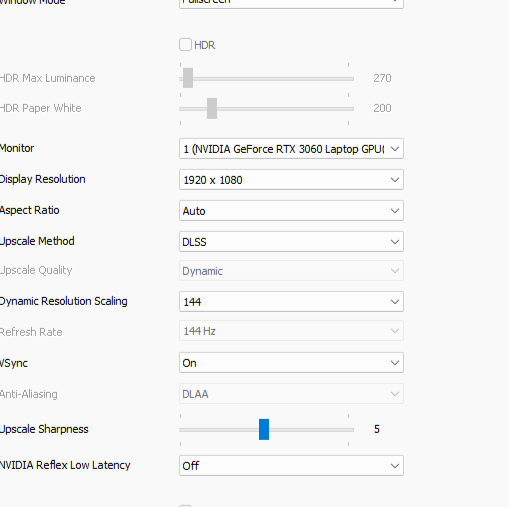The height and width of the screenshot is (507, 509).
Task: Open the Window Mode dropdown at top
Action: [x=291, y=3]
